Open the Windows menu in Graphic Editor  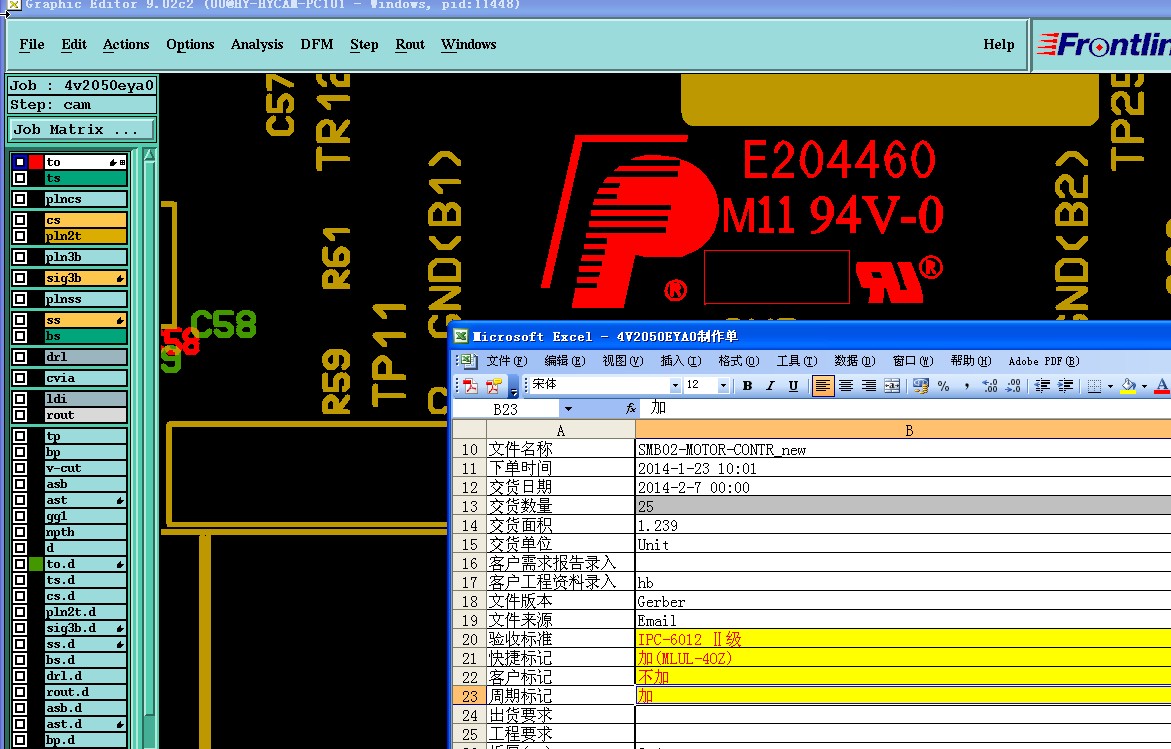(x=468, y=45)
